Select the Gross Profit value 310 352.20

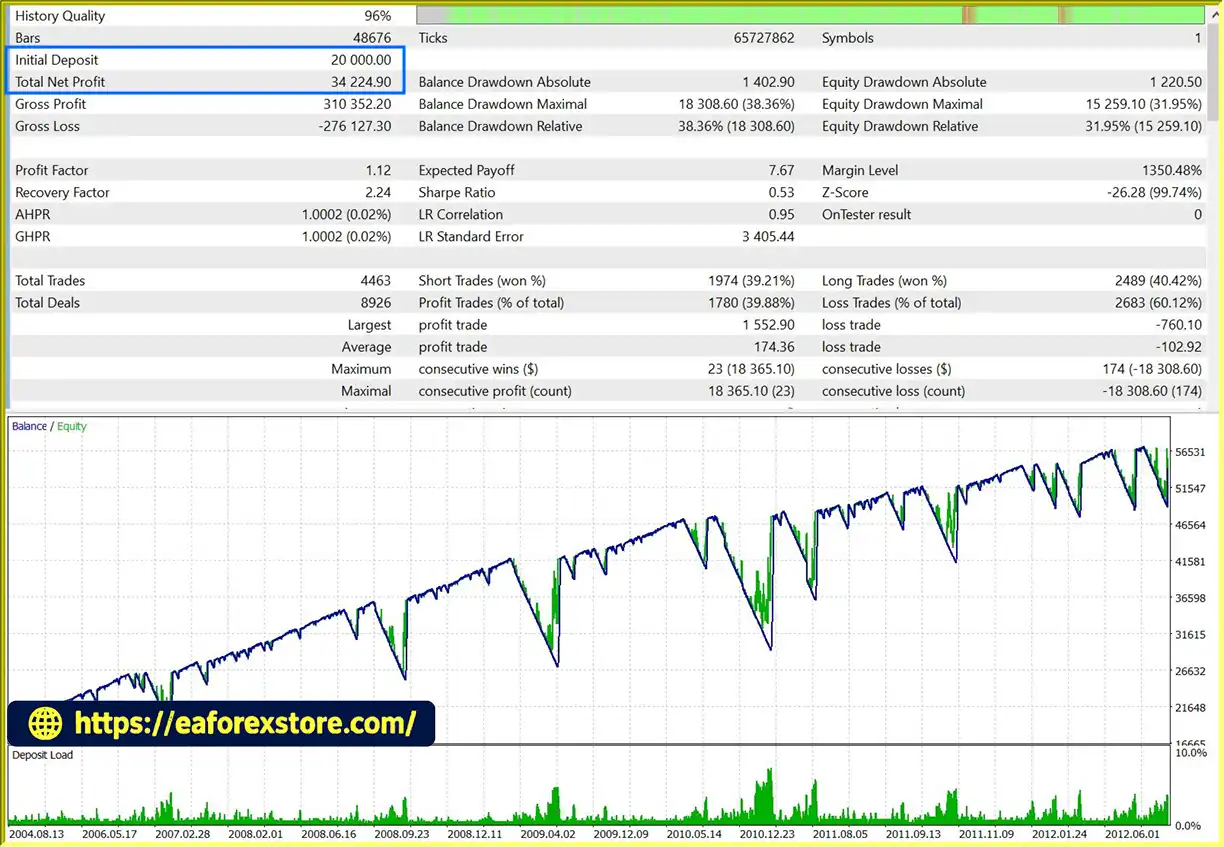pos(357,104)
